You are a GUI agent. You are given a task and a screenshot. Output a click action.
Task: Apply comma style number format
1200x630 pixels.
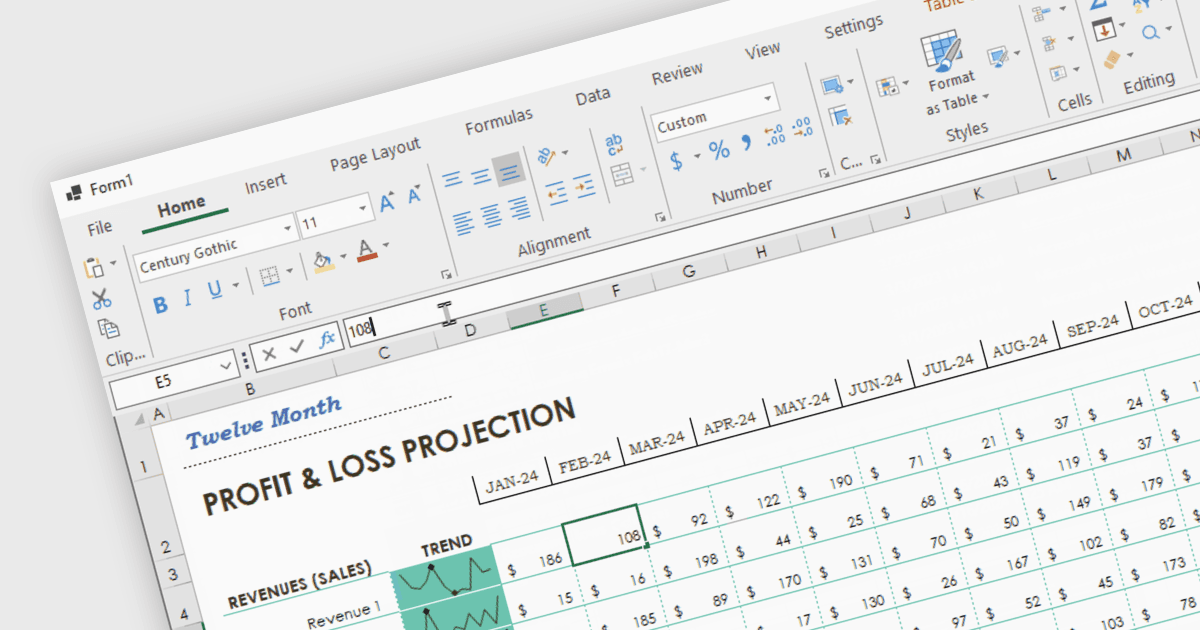[746, 143]
